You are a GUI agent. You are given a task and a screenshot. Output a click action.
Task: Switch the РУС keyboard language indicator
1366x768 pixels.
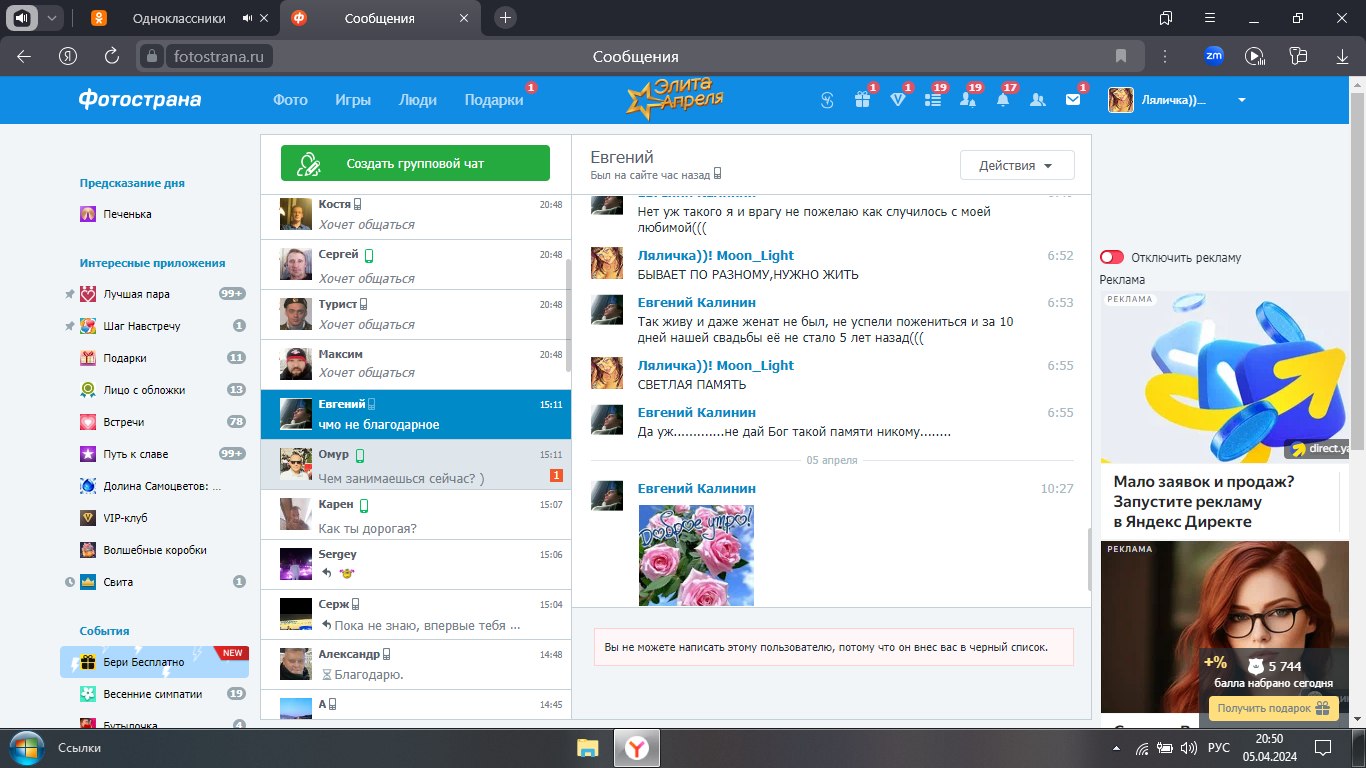pos(1218,748)
